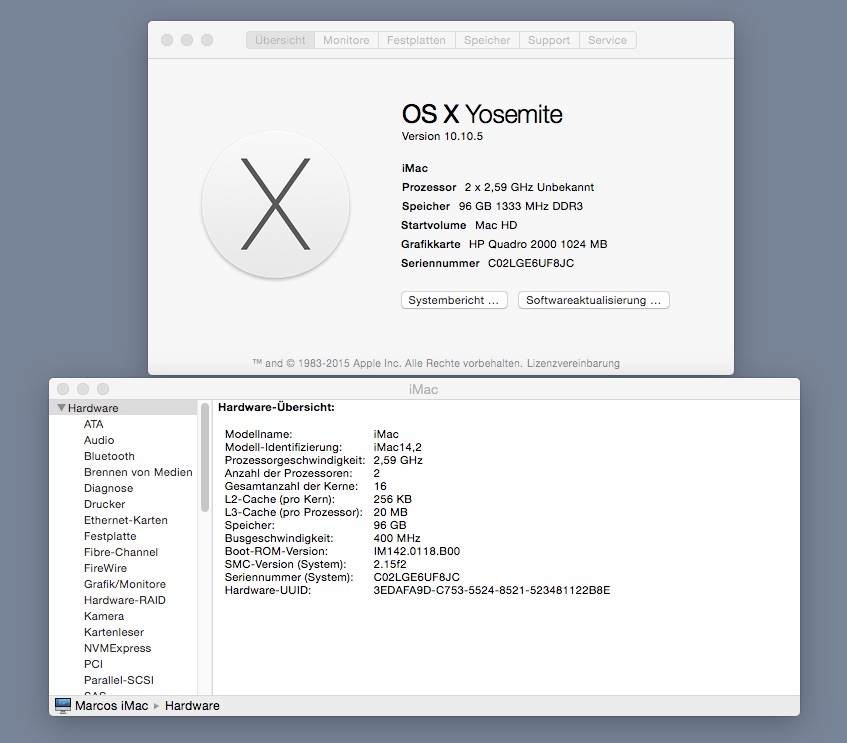
Task: Open the Monitore tab
Action: (x=346, y=40)
